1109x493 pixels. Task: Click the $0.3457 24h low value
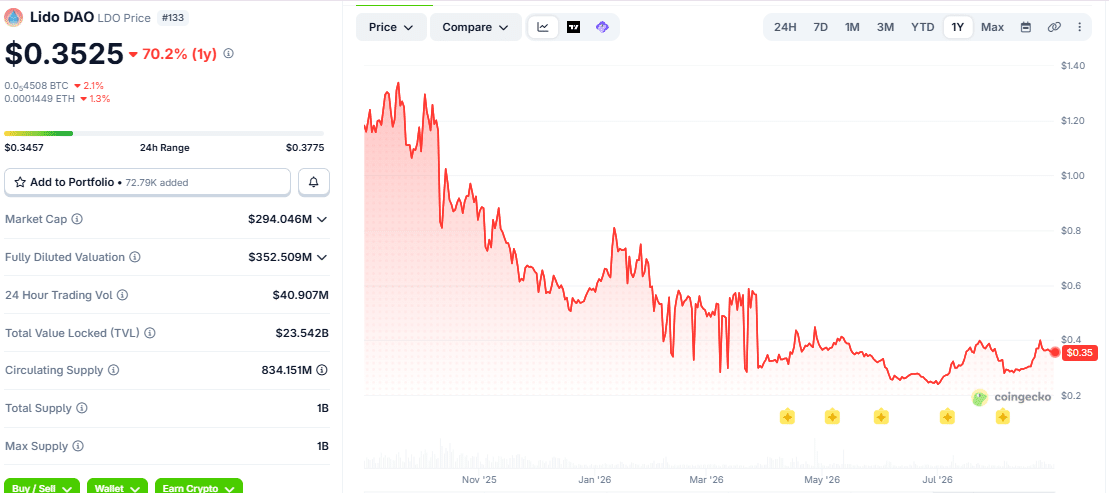click(x=24, y=148)
